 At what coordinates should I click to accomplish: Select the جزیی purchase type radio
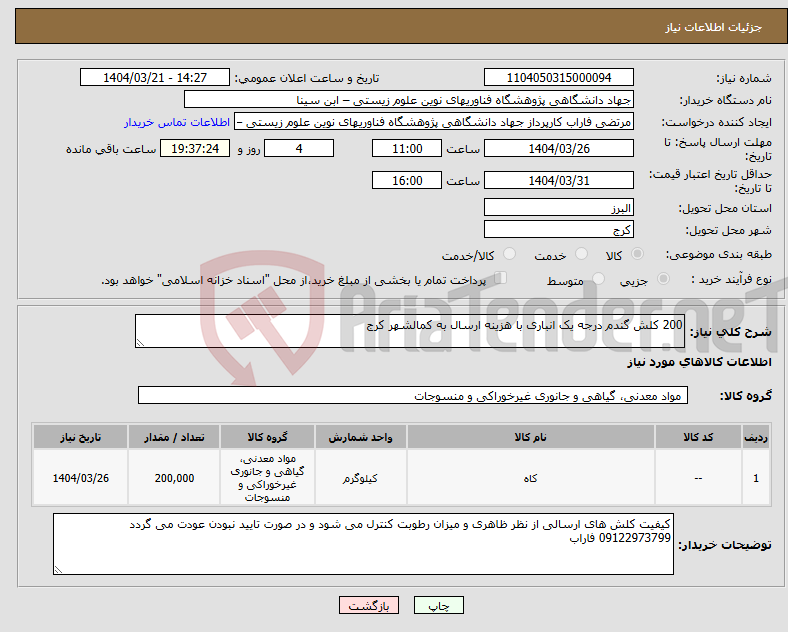tap(663, 279)
